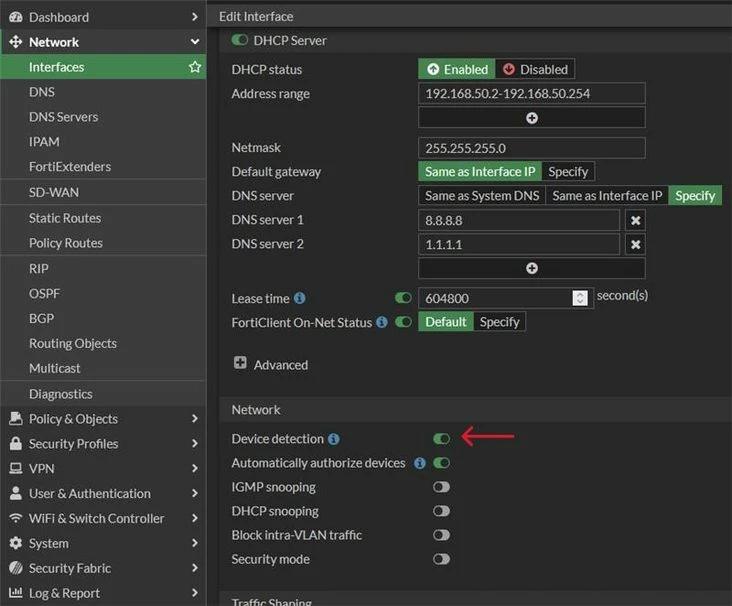Show info tooltip for Lease time
The height and width of the screenshot is (606, 732).
[x=300, y=298]
